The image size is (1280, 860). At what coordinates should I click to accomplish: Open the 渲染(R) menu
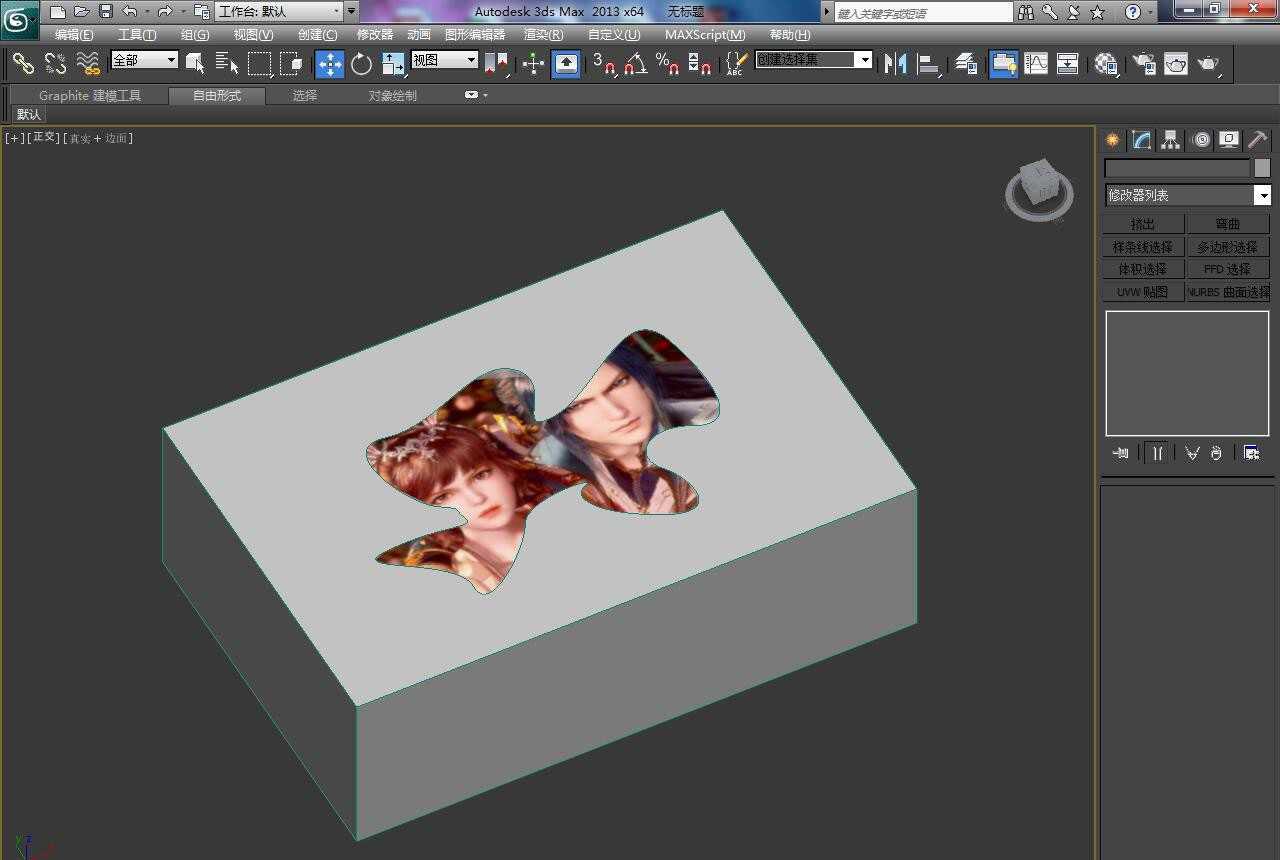pos(543,35)
